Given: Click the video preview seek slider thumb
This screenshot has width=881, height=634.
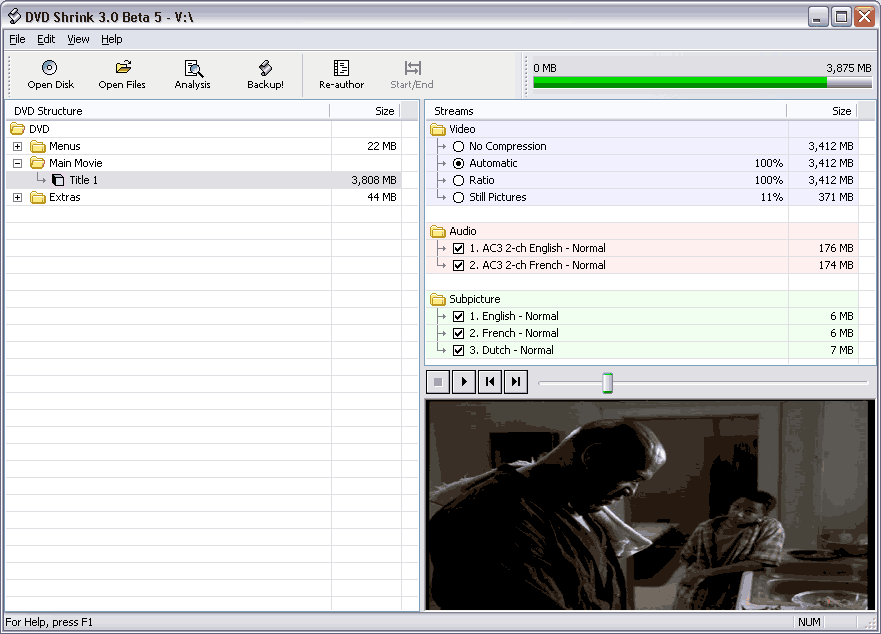Looking at the screenshot, I should pos(607,383).
